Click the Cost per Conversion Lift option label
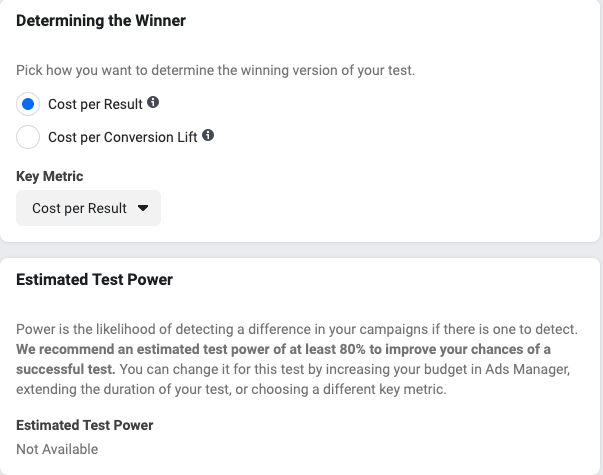 (122, 136)
